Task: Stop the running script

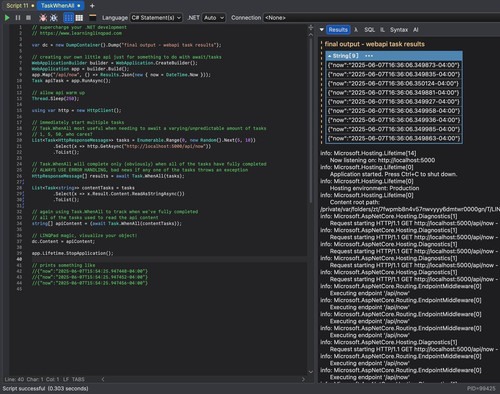Action: pyautogui.click(x=28, y=18)
